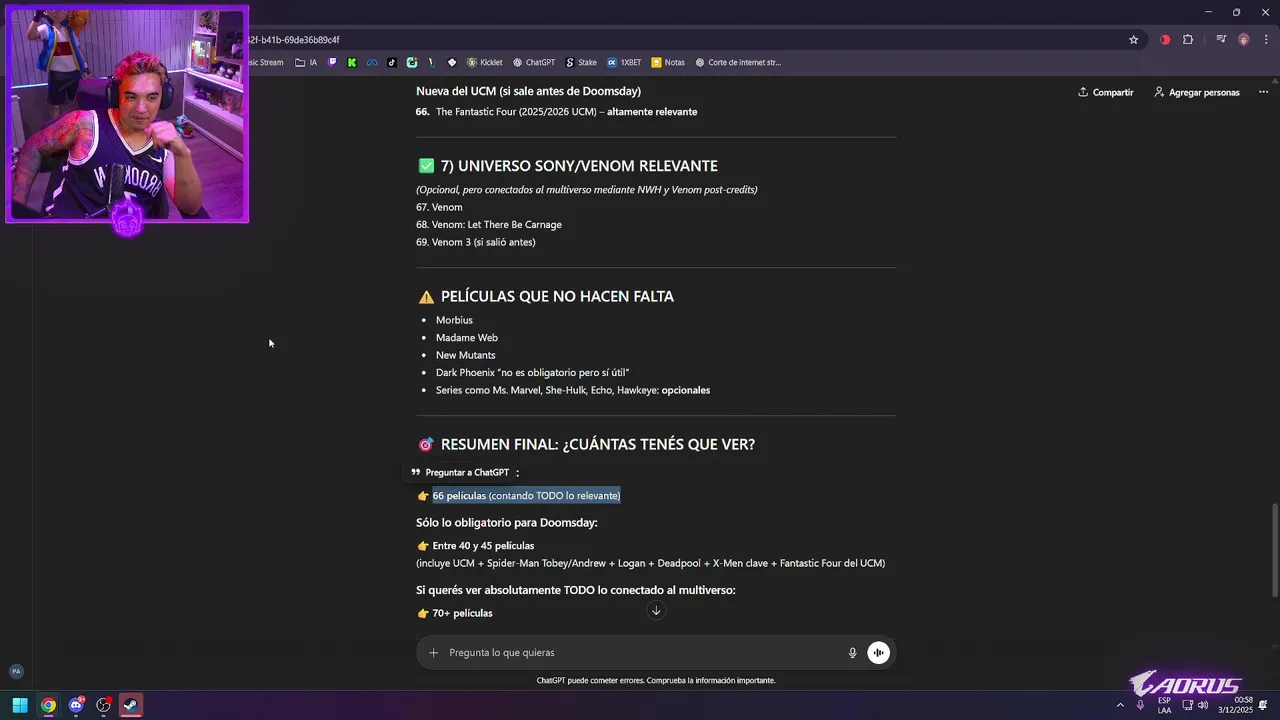This screenshot has height=720, width=1280.
Task: Click the PA user avatar in sidebar
Action: [16, 672]
